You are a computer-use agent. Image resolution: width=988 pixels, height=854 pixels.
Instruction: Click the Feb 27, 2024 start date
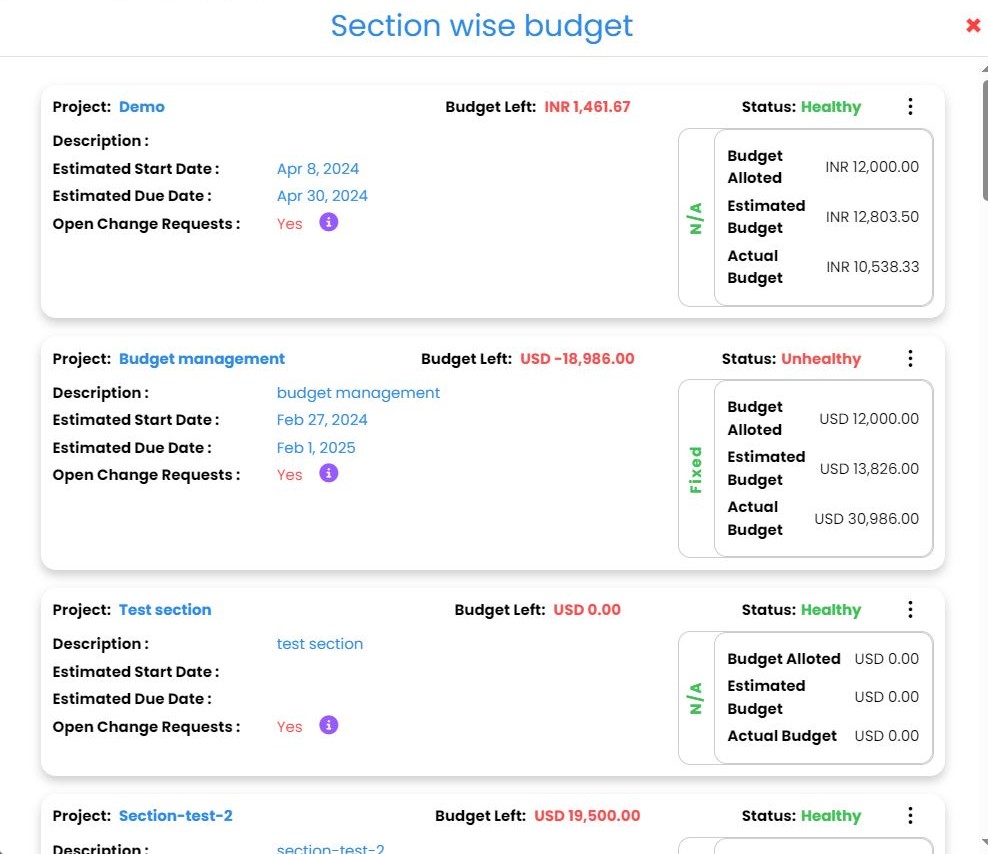coord(322,420)
